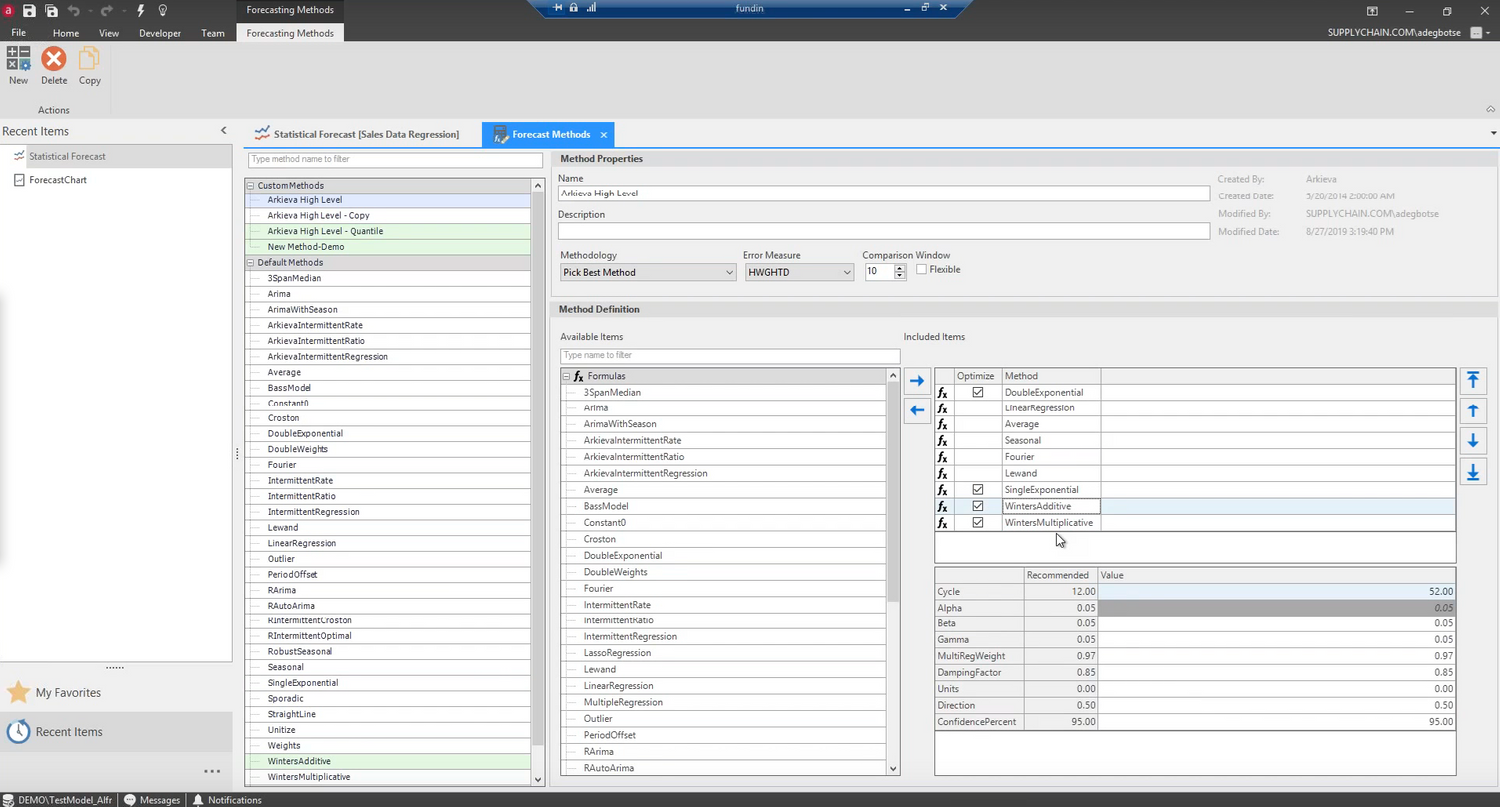
Task: Remove included item with left arrow button
Action: 917,410
